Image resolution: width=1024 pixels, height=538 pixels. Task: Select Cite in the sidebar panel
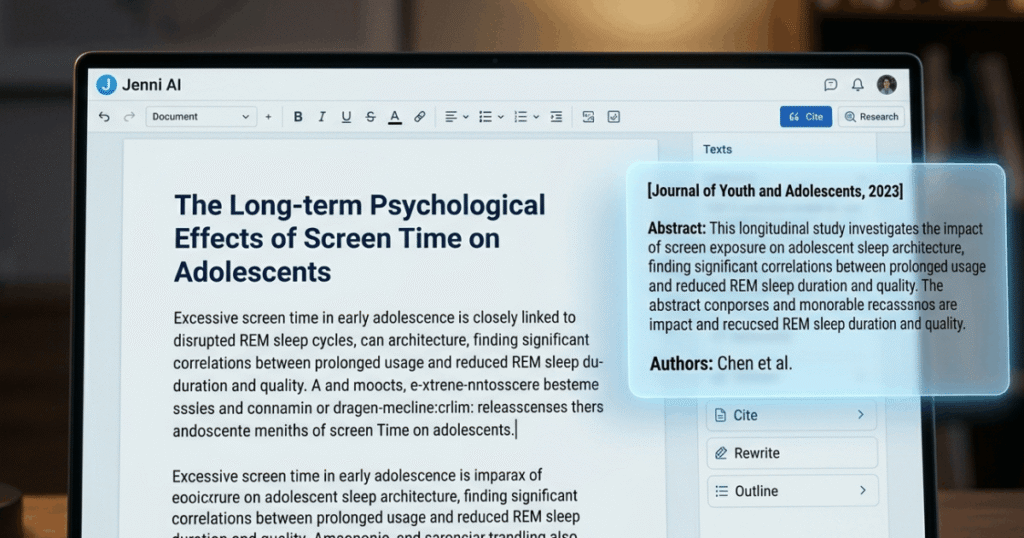pyautogui.click(x=792, y=415)
